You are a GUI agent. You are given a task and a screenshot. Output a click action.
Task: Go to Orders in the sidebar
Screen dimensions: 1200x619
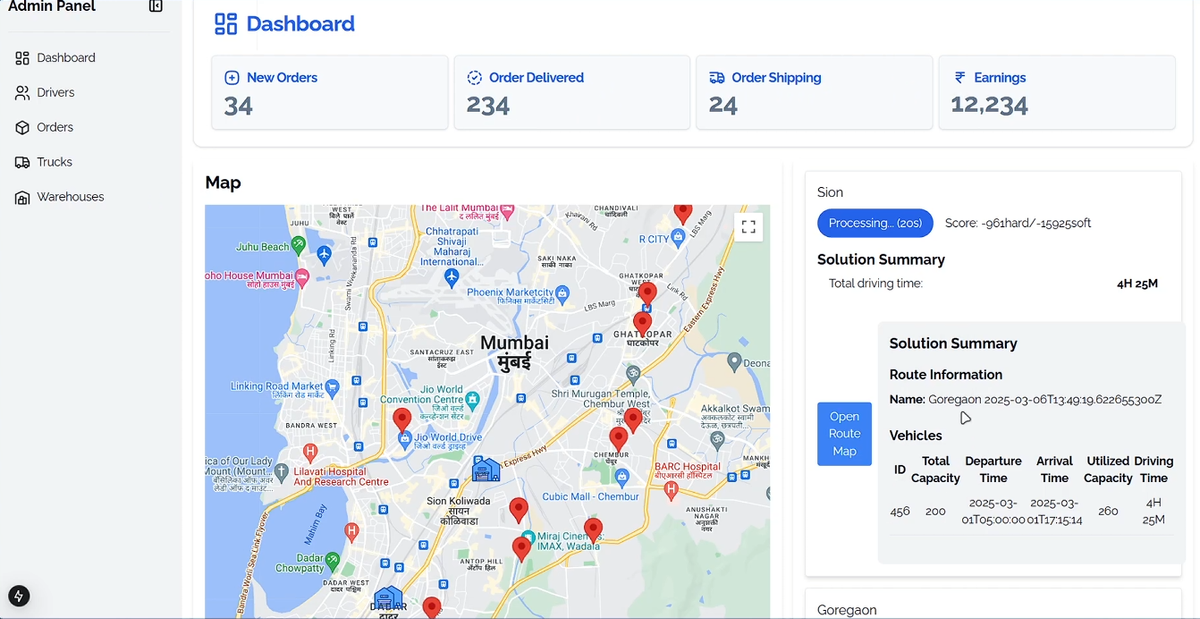click(x=44, y=128)
